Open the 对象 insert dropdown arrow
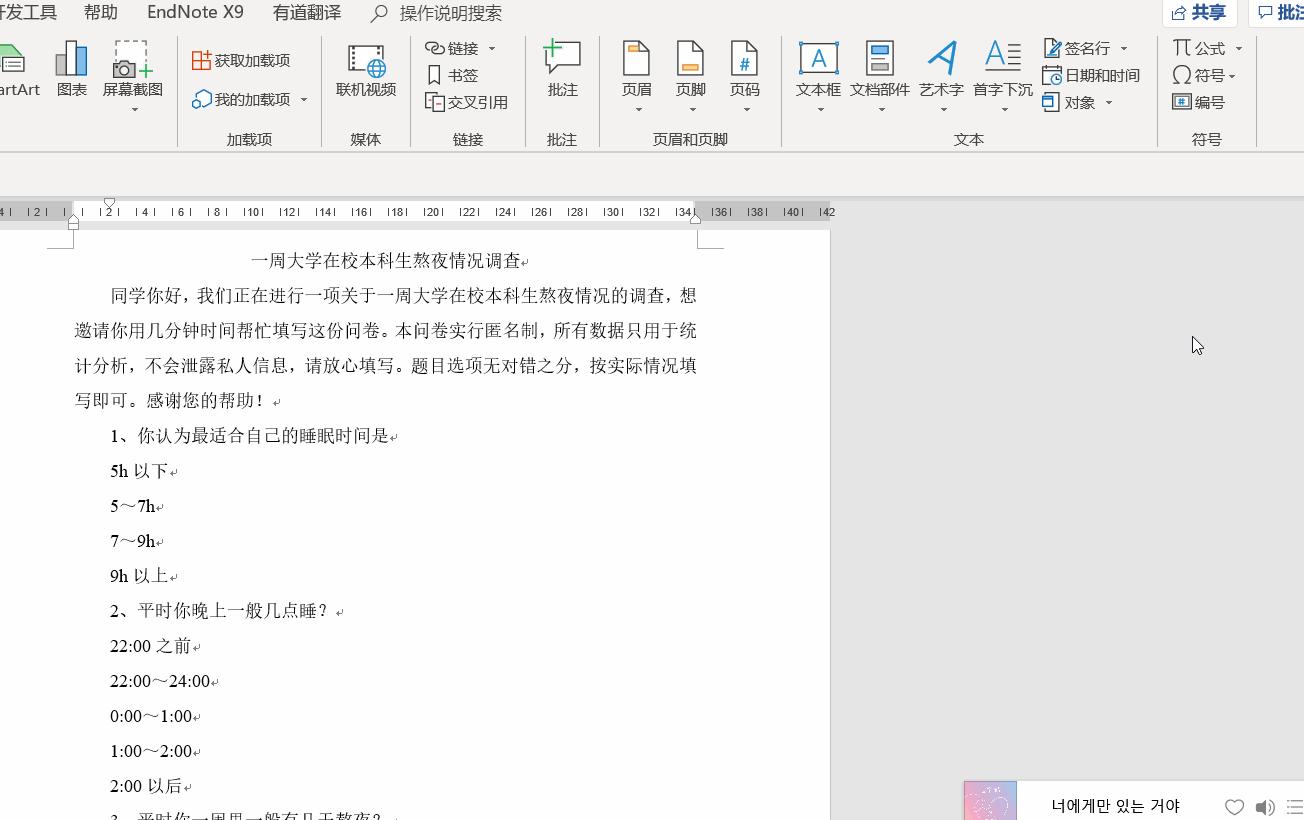The image size is (1304, 820). (x=1109, y=102)
